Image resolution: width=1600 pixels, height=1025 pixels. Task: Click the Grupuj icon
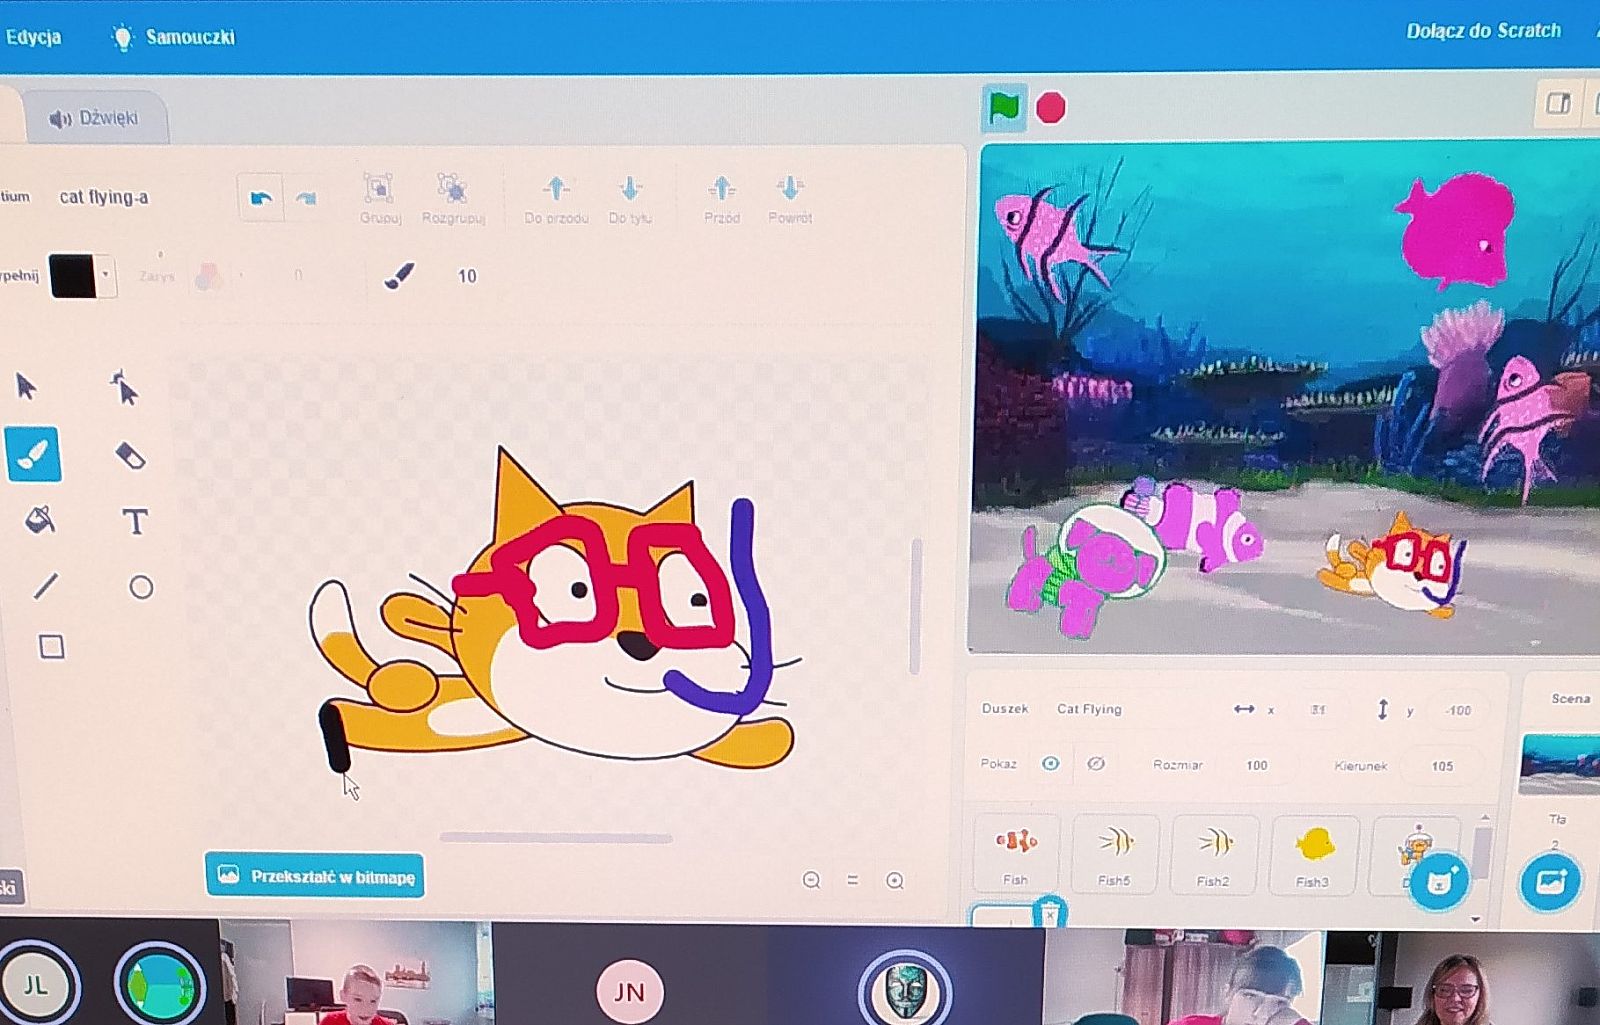(x=378, y=188)
